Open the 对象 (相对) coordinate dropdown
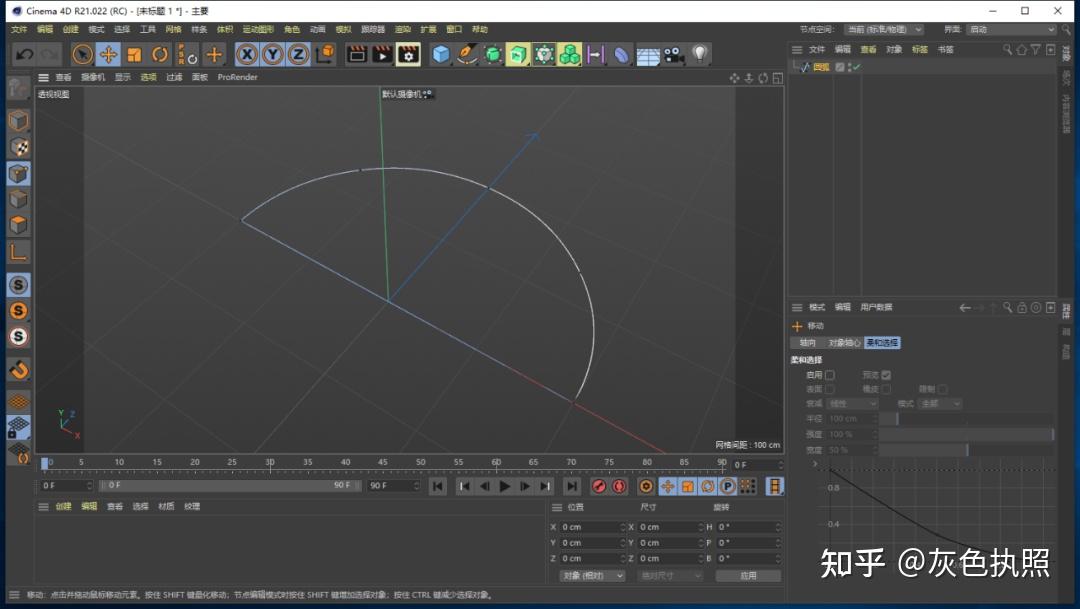 tap(592, 576)
